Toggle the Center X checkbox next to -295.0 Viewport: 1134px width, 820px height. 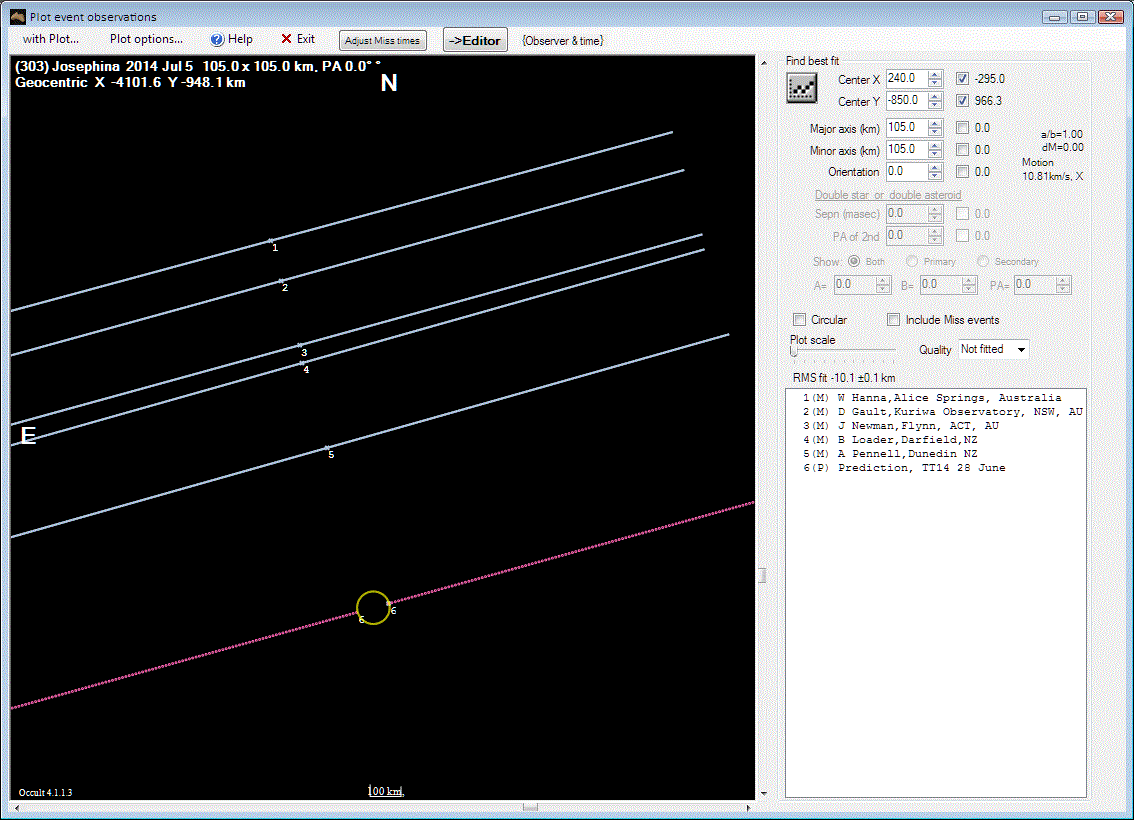pos(963,78)
